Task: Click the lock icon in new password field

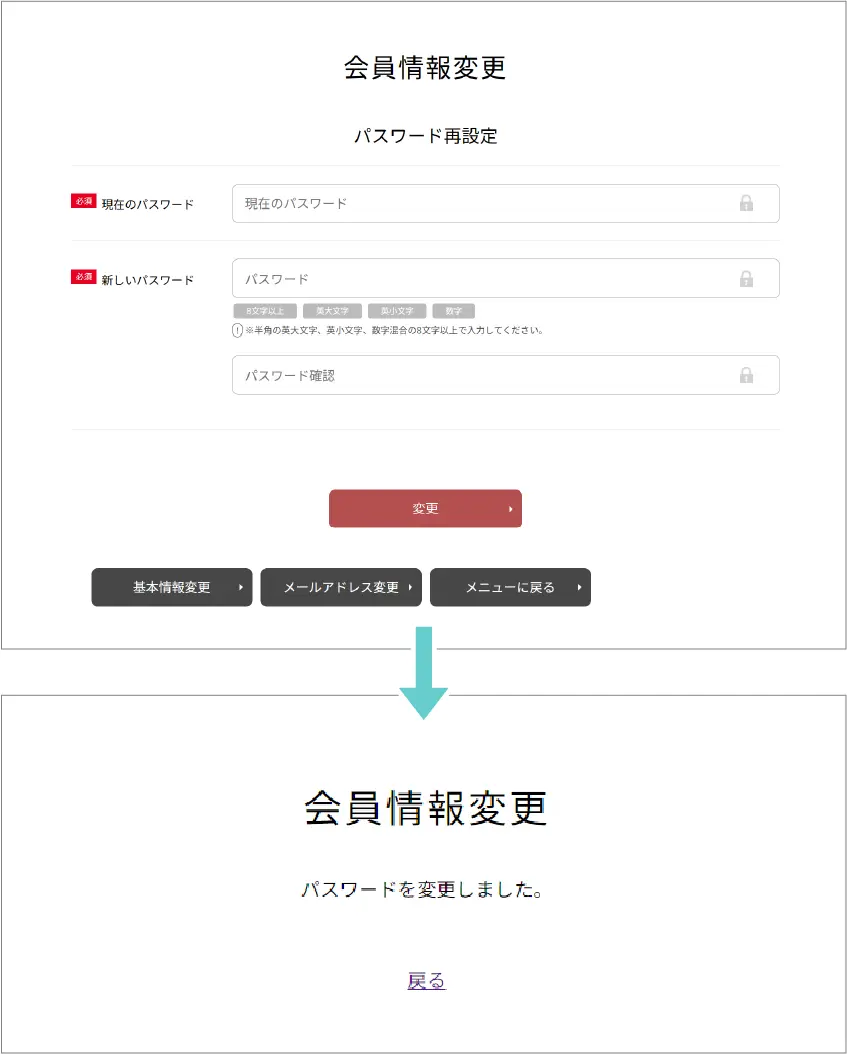Action: pyautogui.click(x=746, y=279)
